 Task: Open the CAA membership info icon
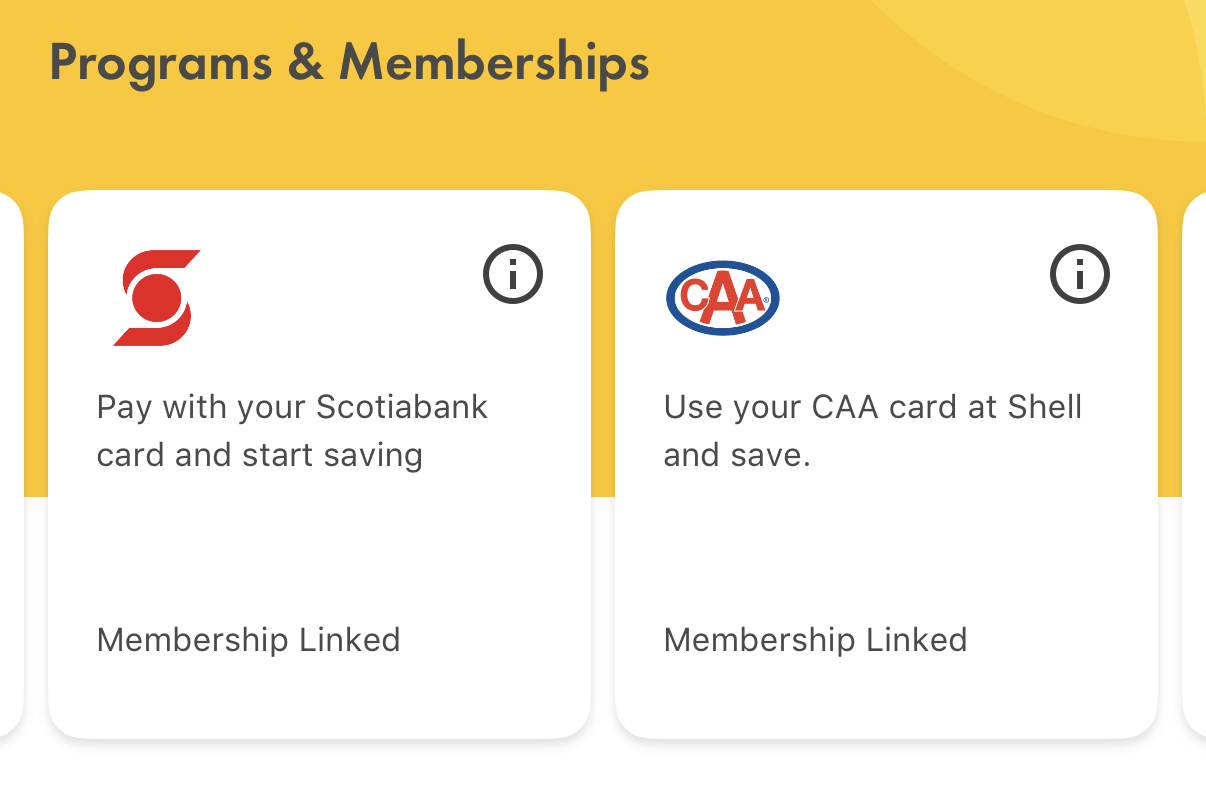click(x=1080, y=274)
